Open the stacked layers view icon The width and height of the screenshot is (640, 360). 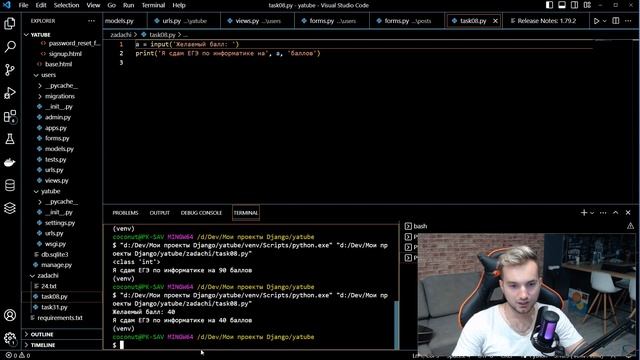click(10, 208)
